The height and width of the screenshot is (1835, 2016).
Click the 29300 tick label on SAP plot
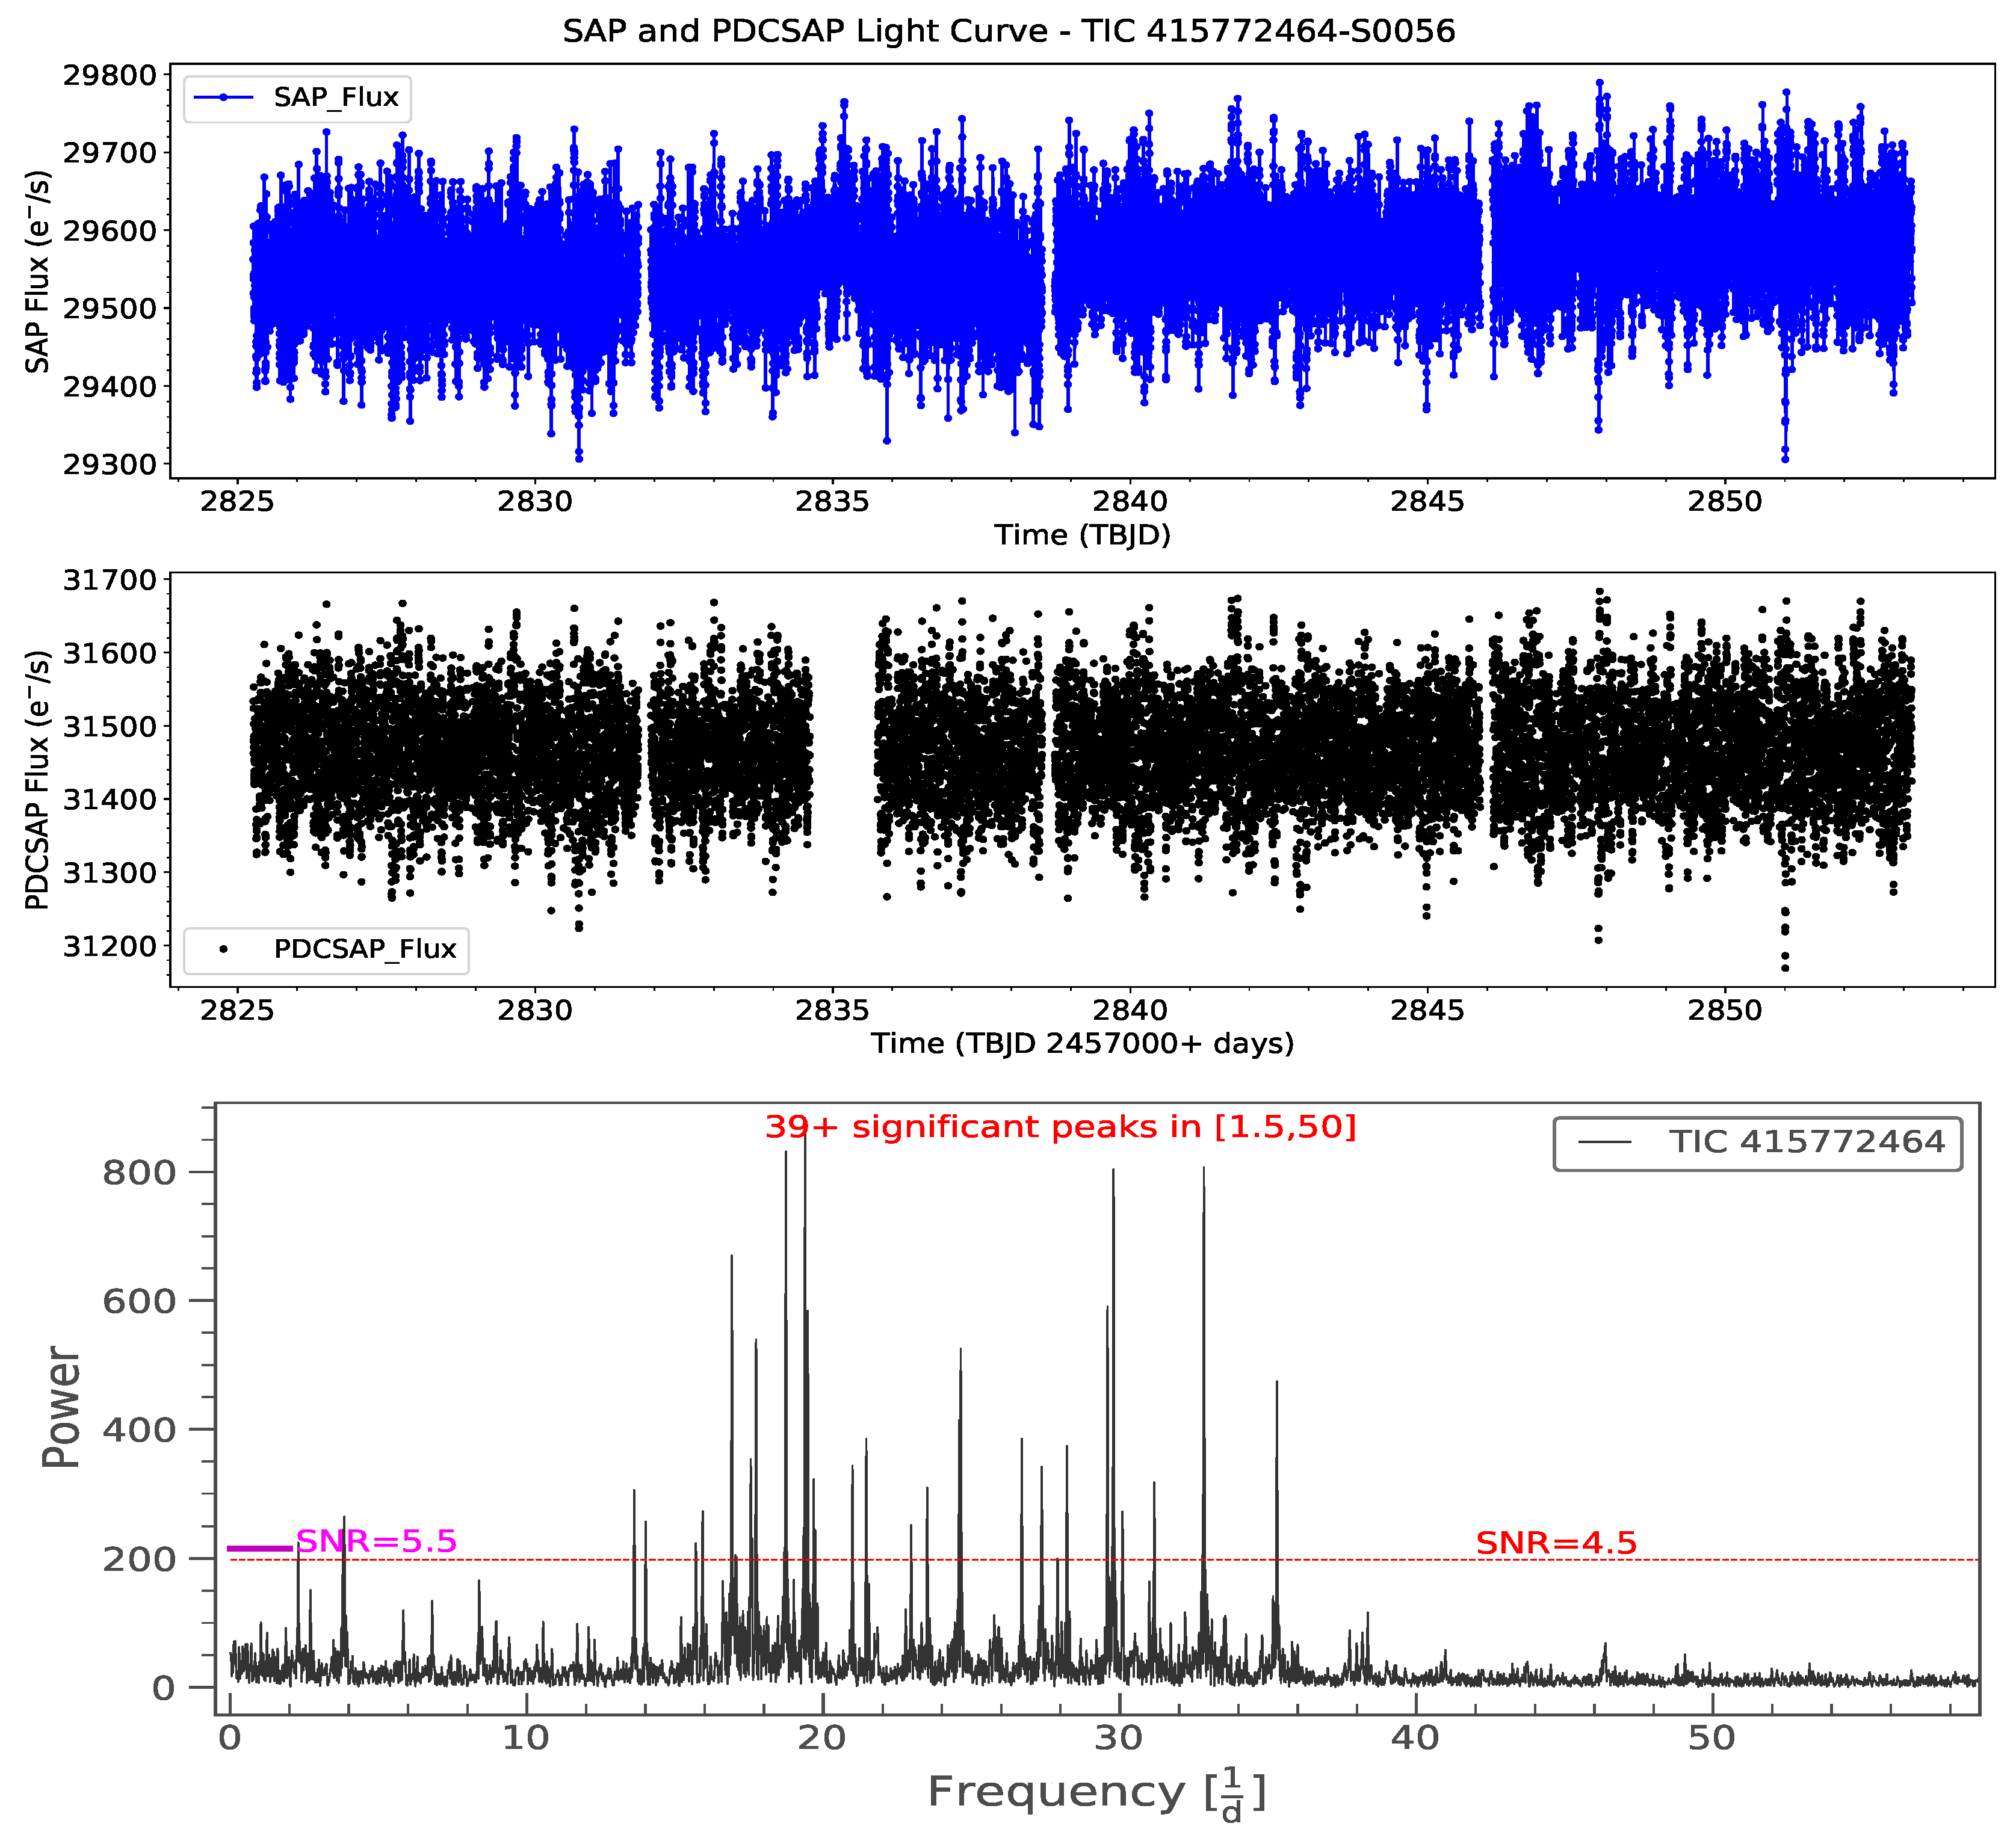pos(110,464)
